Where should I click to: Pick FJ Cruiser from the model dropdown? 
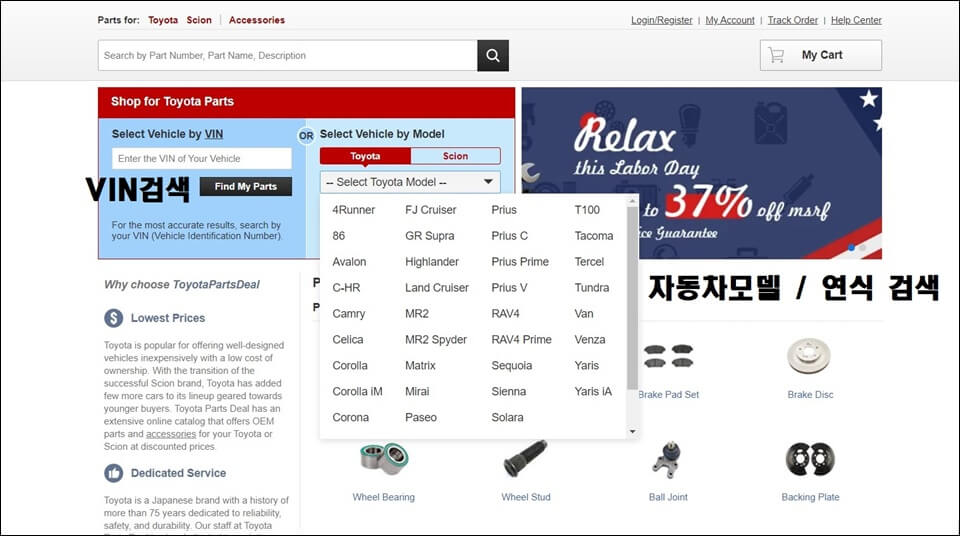tap(430, 210)
